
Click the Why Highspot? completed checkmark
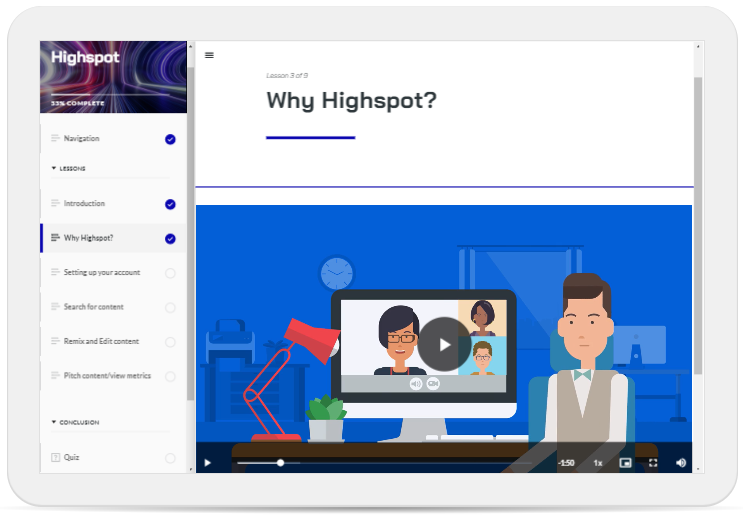pos(170,239)
